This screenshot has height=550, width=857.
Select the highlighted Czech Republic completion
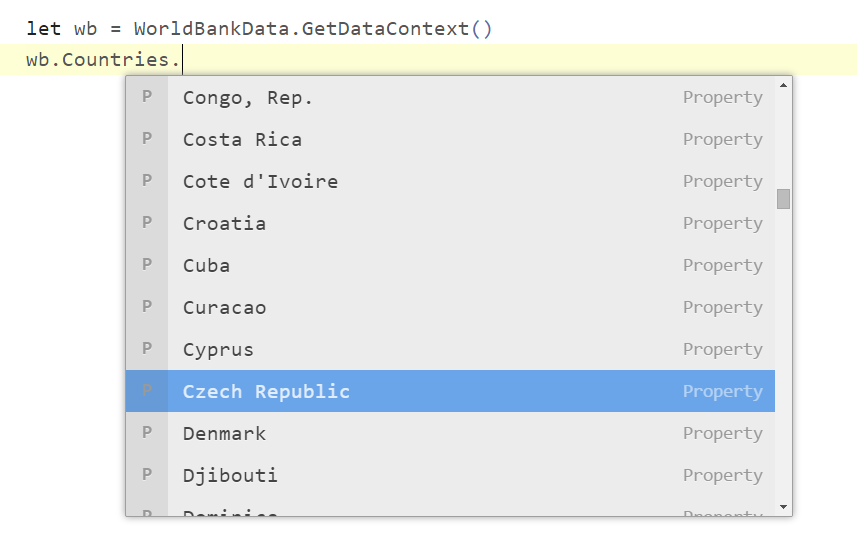click(450, 391)
